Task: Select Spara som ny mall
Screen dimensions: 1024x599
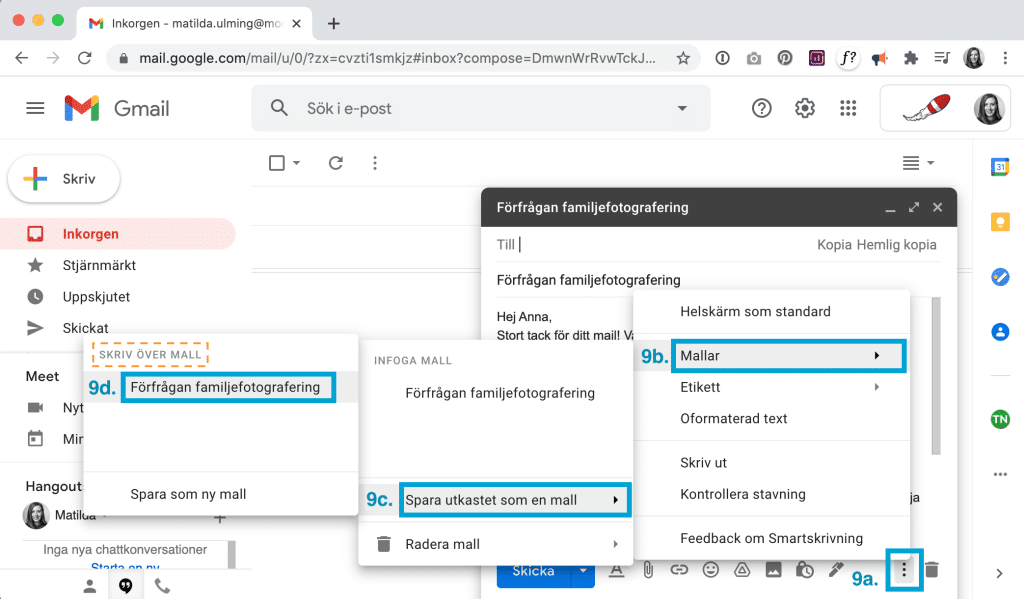Action: (188, 494)
